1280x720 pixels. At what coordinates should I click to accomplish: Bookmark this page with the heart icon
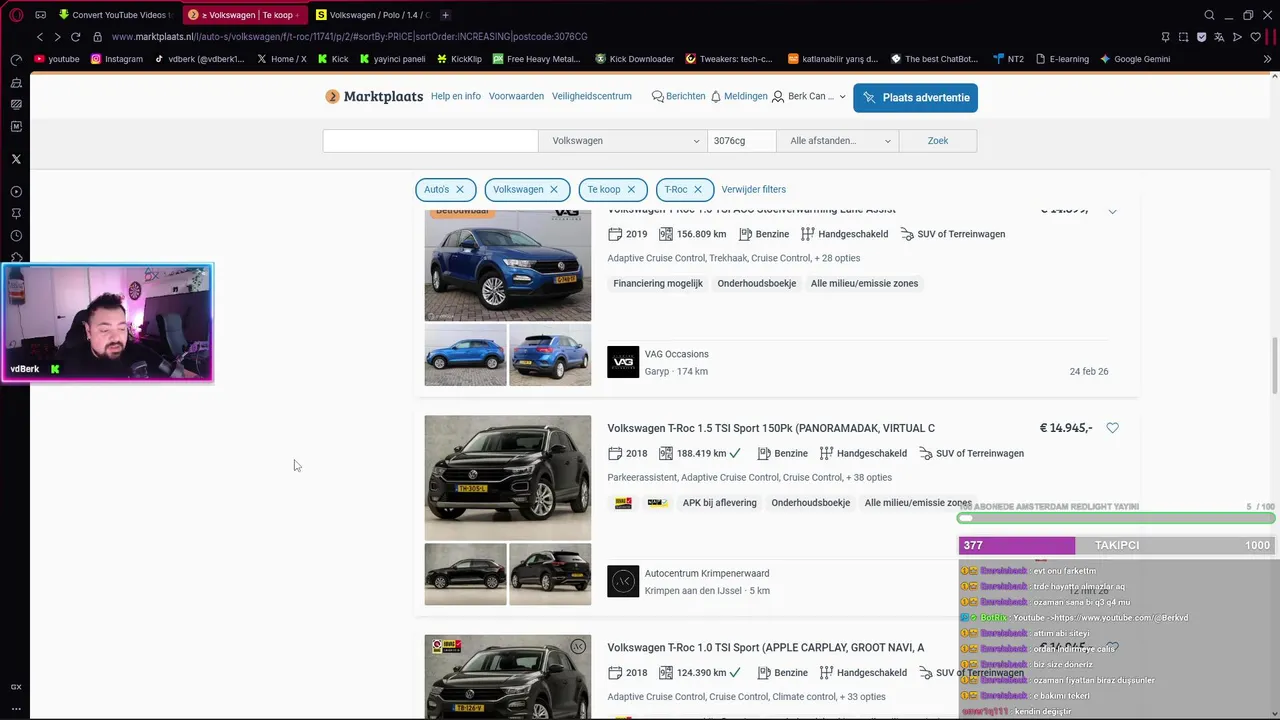coord(1255,37)
